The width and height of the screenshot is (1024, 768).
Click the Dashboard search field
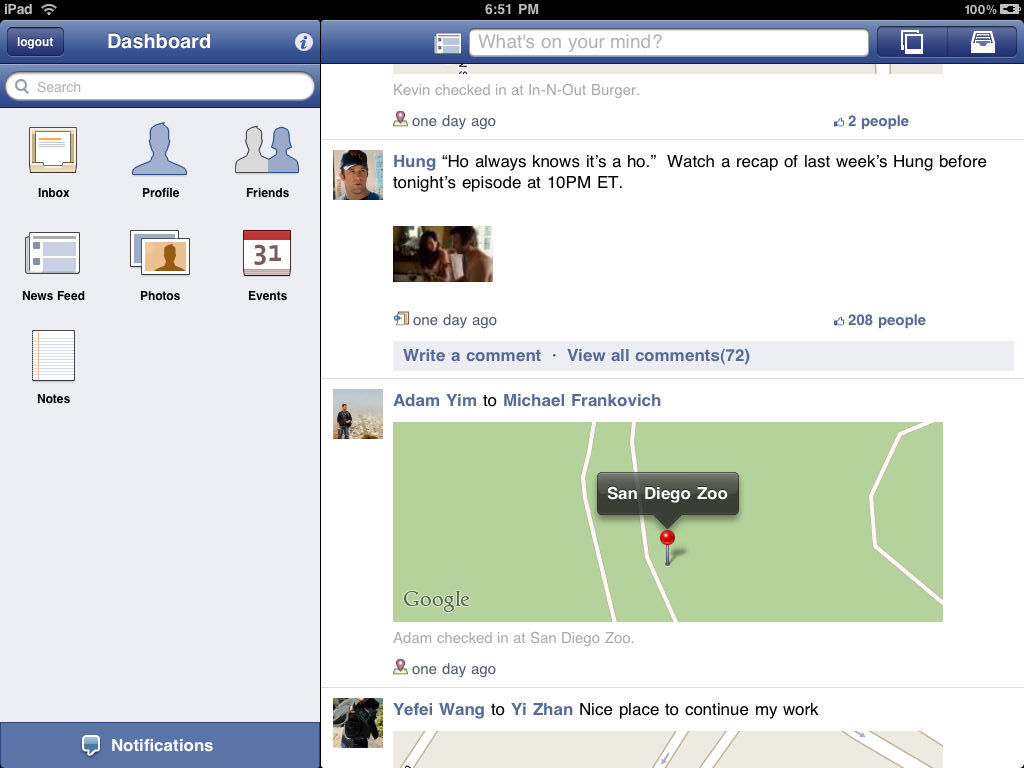point(160,87)
